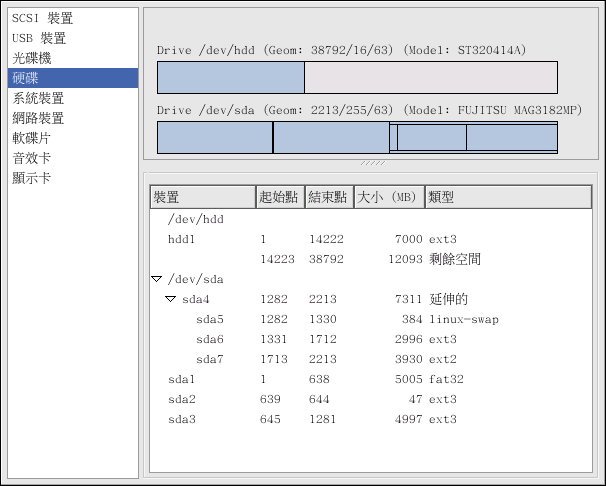This screenshot has height=486, width=606.
Task: Click the free space block of /dev/hdd
Action: tap(430, 77)
